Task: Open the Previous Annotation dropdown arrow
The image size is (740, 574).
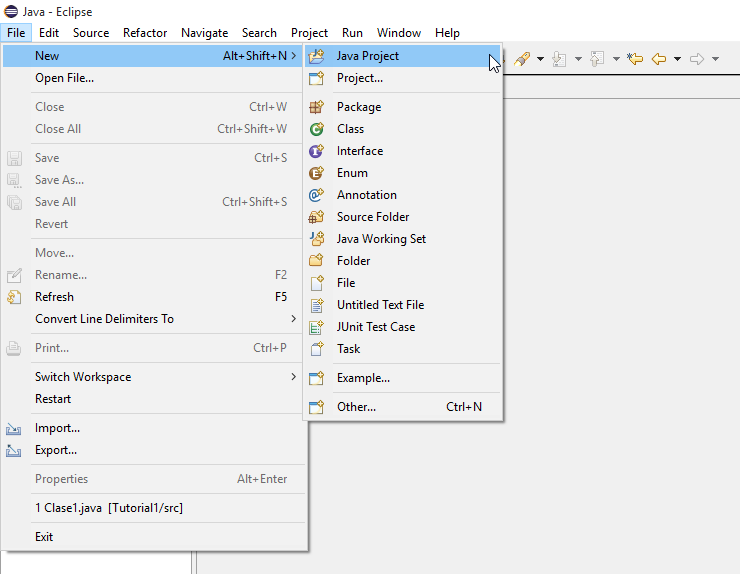Action: (x=616, y=59)
